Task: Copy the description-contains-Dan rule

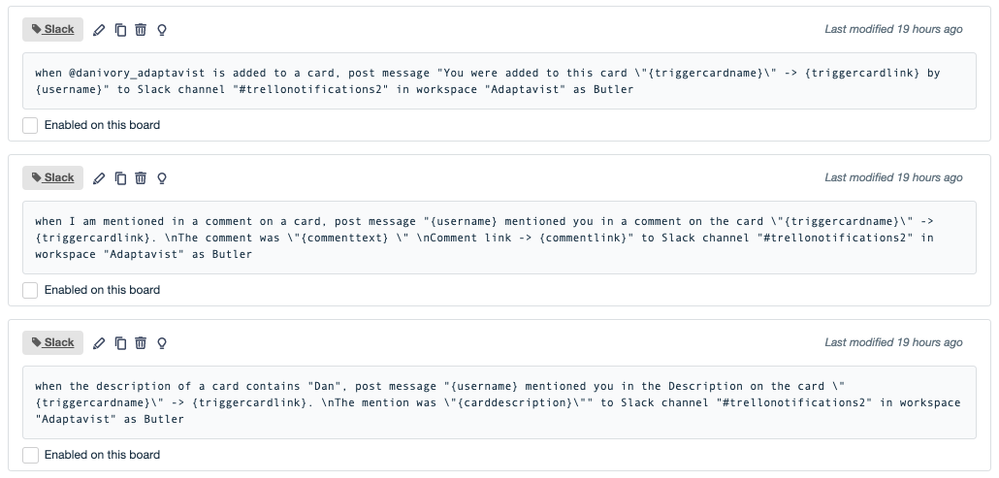Action: (120, 344)
